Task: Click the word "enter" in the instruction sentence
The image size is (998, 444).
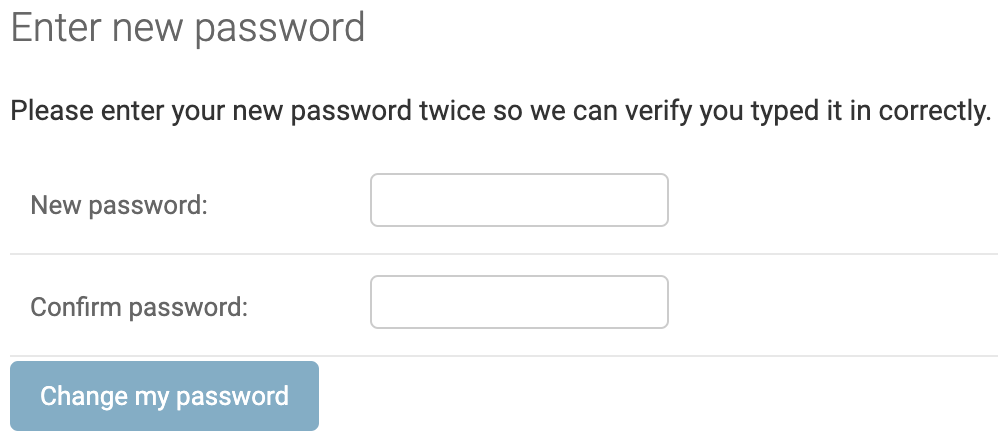Action: tap(134, 110)
